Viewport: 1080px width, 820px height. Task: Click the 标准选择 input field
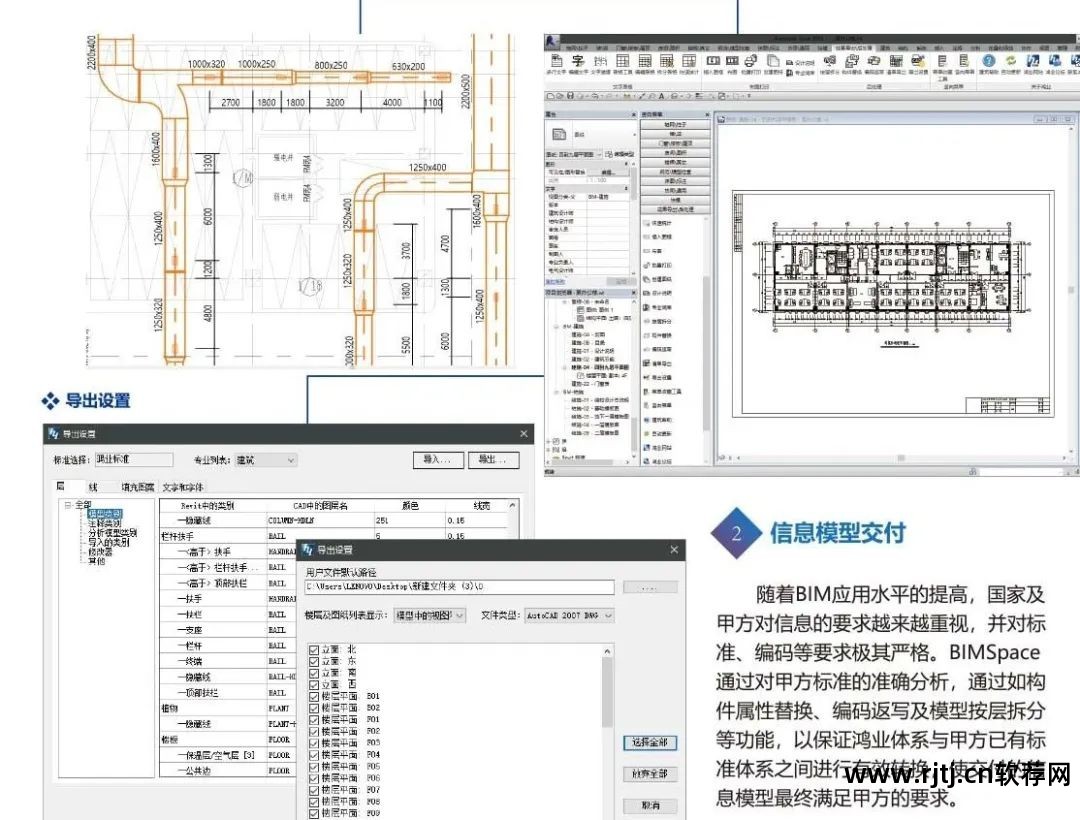click(x=134, y=459)
